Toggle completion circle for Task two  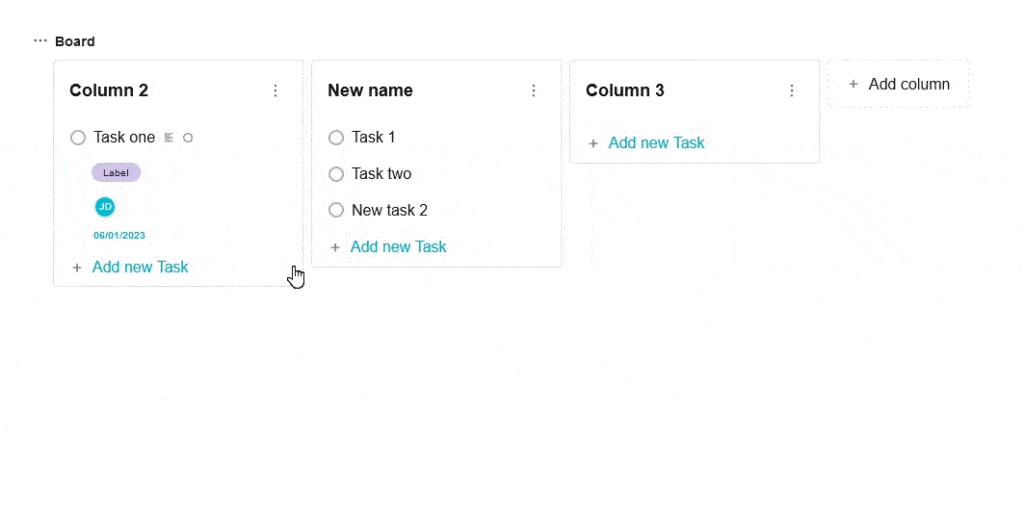tap(336, 174)
